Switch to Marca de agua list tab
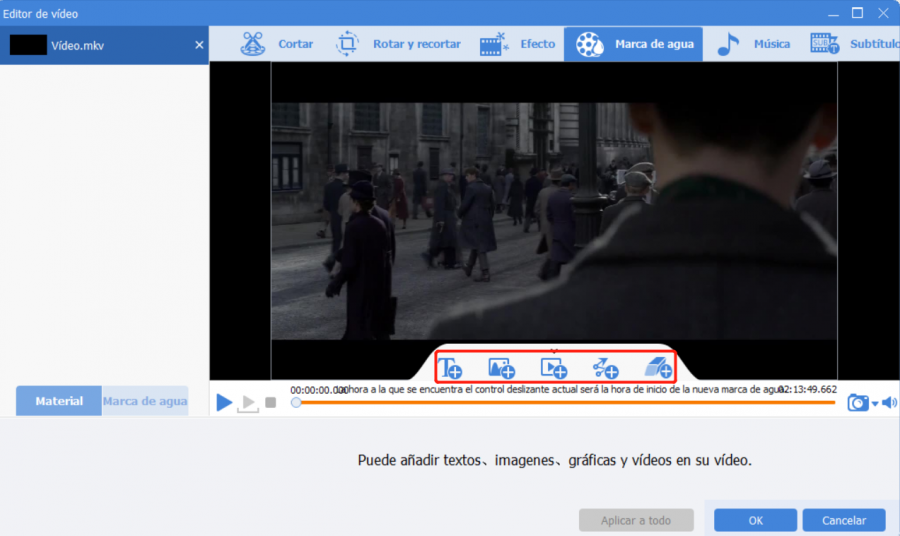The width and height of the screenshot is (900, 536). [x=145, y=401]
